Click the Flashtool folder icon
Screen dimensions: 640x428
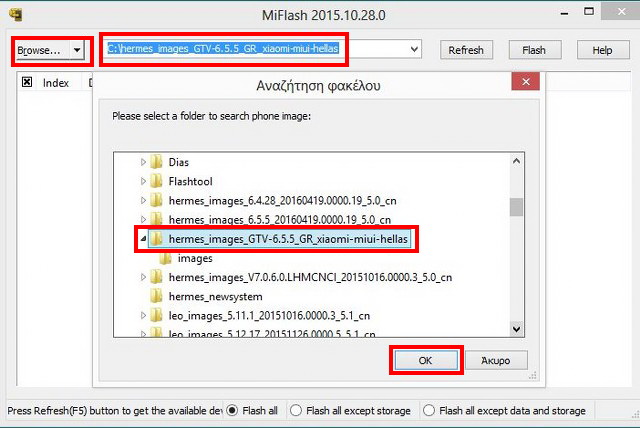(156, 181)
